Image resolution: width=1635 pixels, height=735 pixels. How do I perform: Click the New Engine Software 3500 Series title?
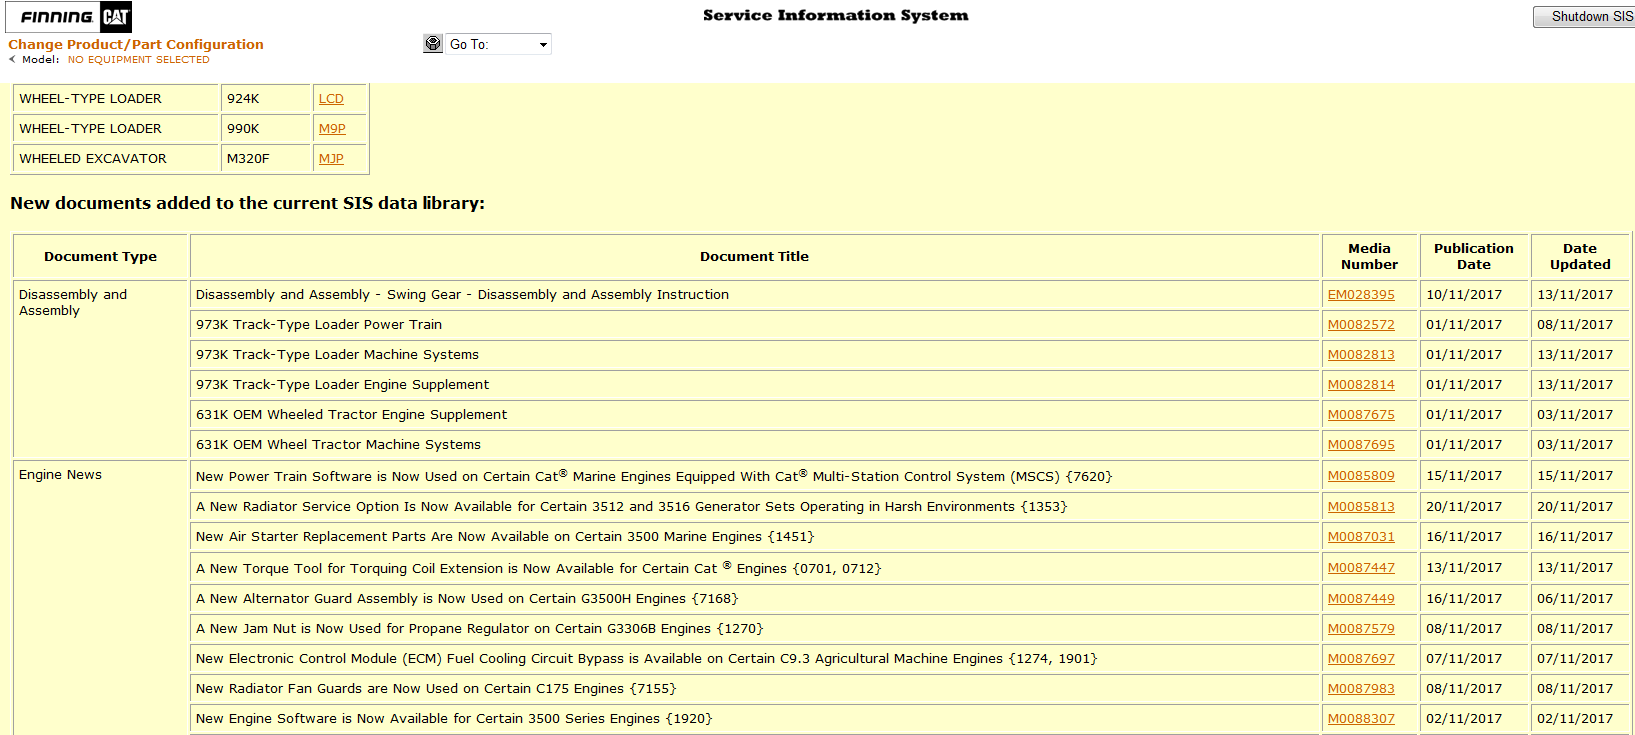click(454, 719)
